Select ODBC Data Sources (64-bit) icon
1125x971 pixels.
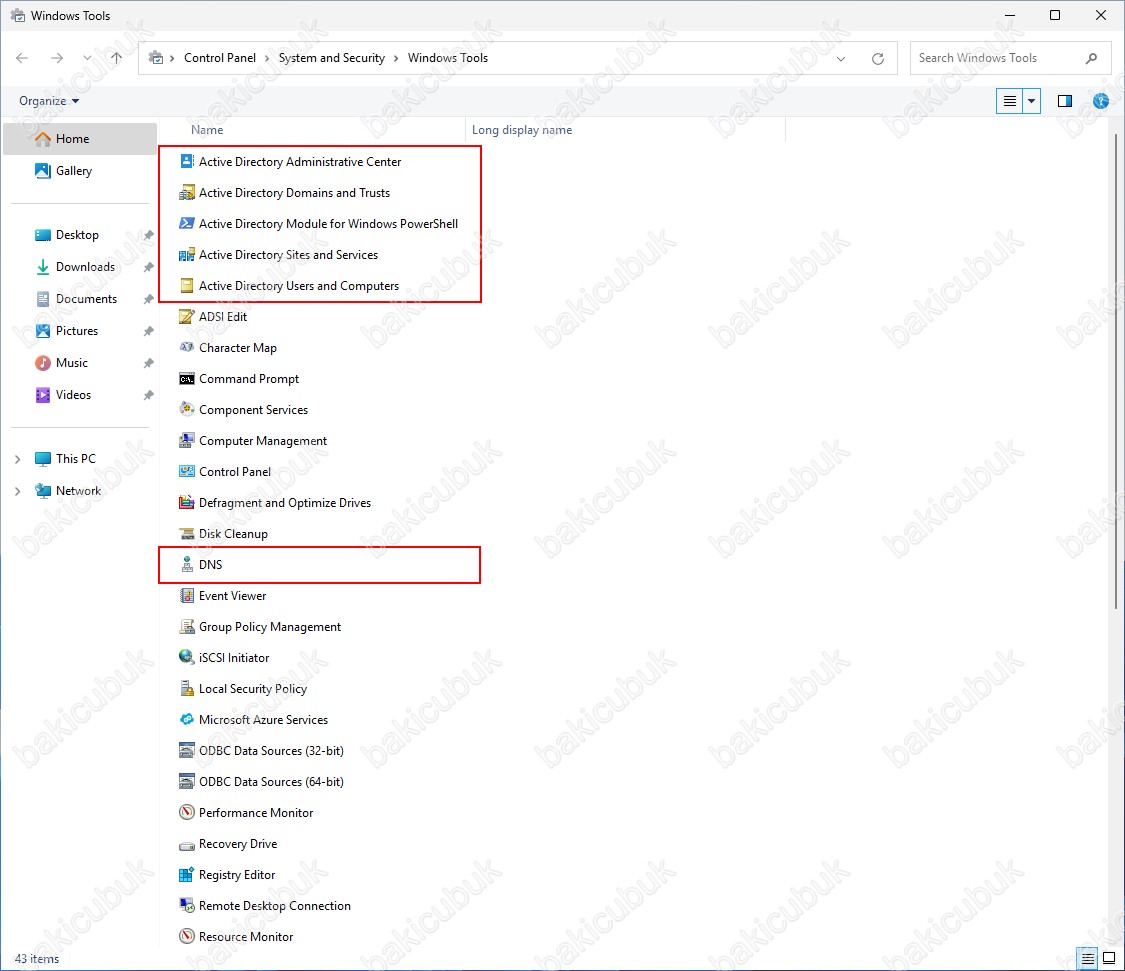click(x=187, y=782)
